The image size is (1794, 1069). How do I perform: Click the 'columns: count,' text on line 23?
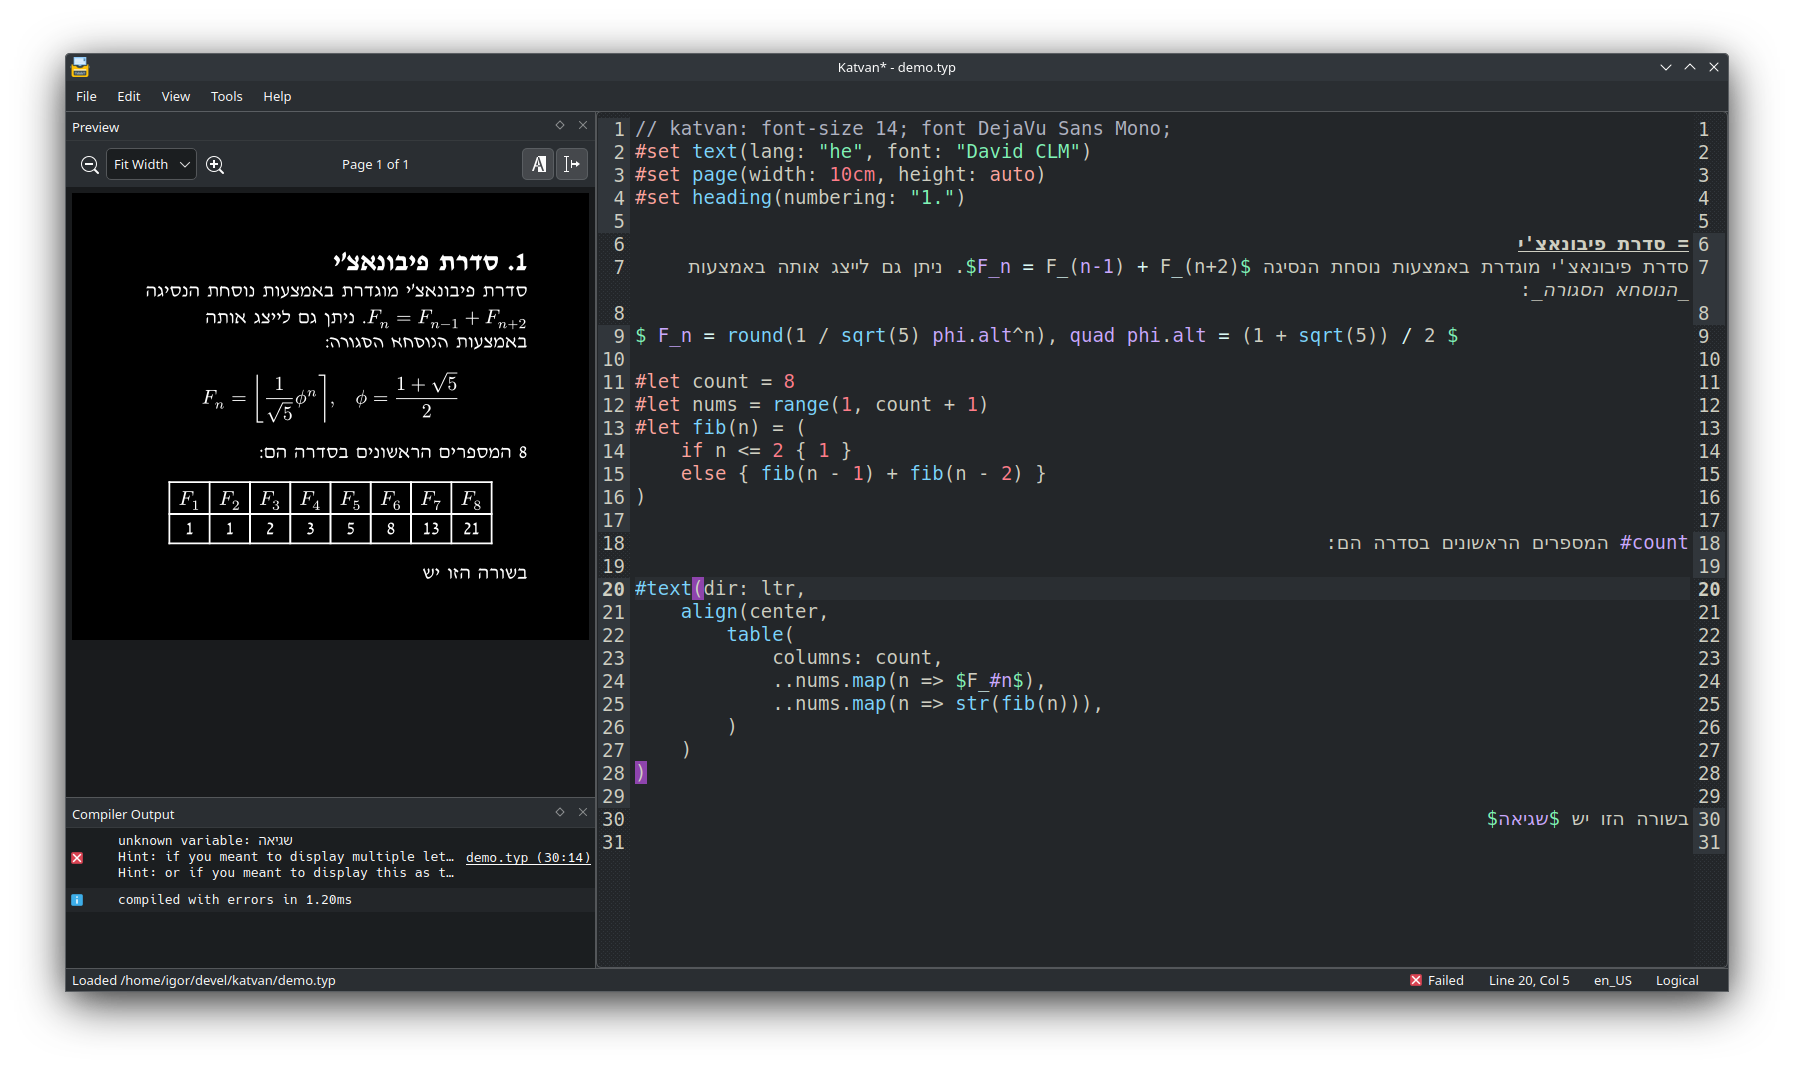tap(857, 658)
